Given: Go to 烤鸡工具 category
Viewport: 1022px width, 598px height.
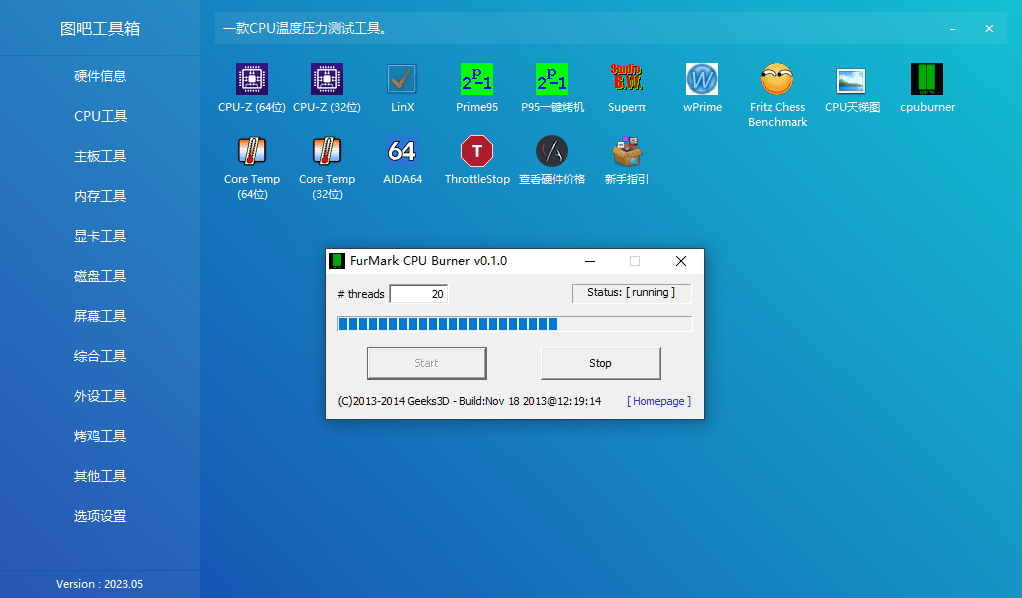Looking at the screenshot, I should pyautogui.click(x=100, y=436).
